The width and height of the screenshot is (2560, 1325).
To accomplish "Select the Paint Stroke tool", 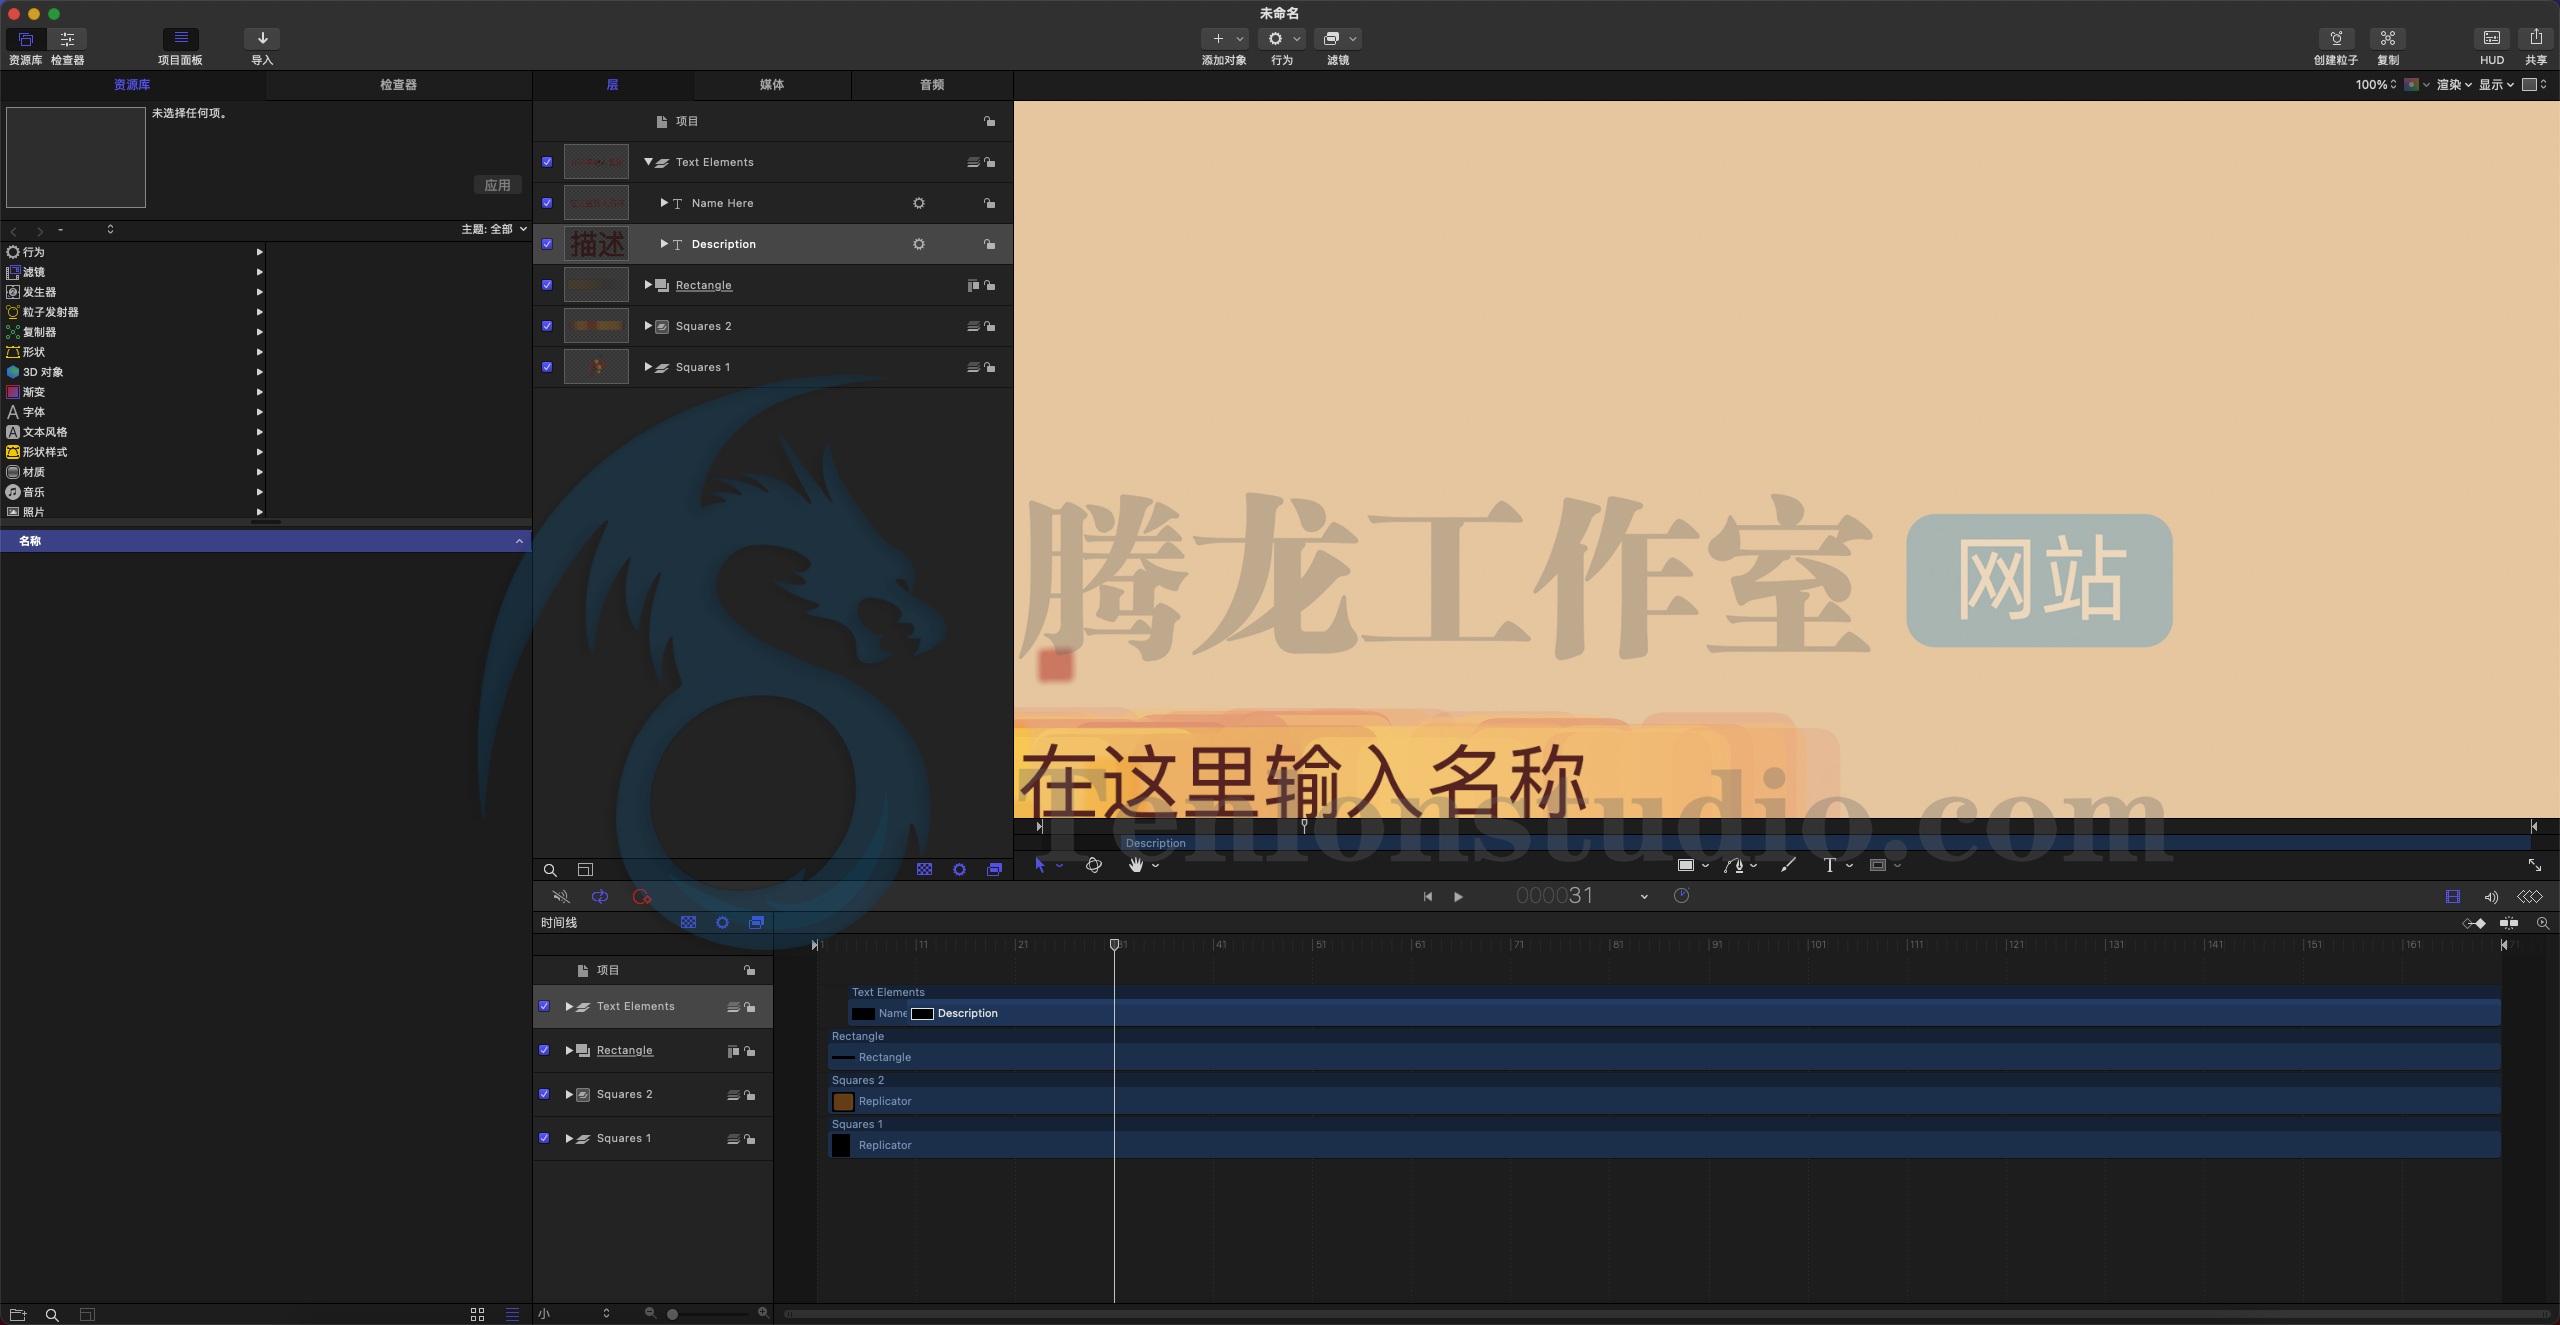I will pos(1788,865).
